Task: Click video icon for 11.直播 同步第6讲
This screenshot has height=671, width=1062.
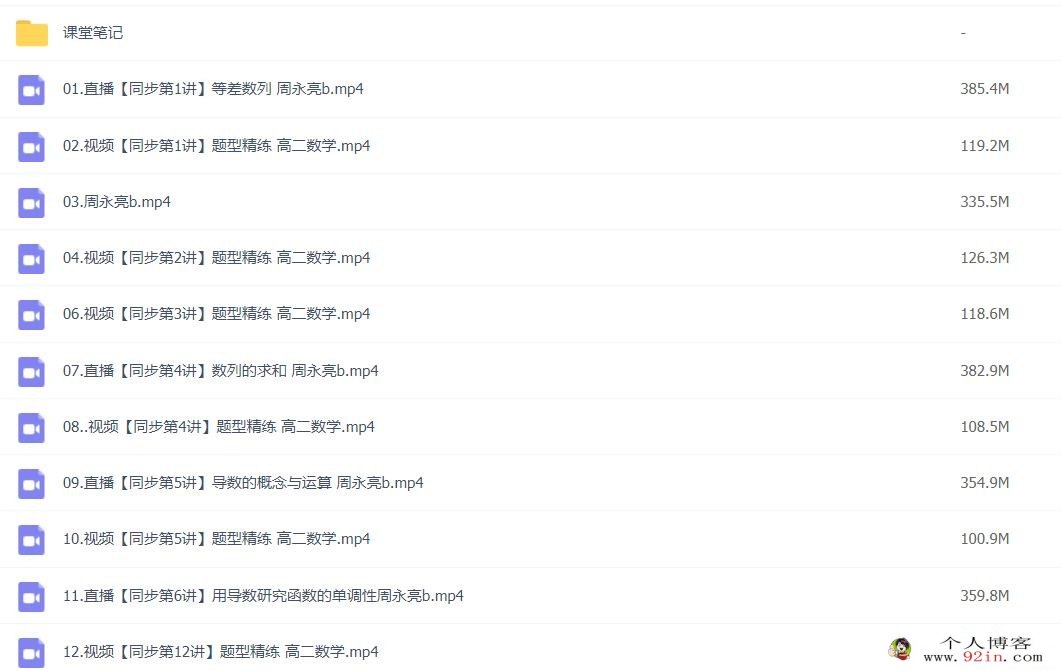Action: coord(31,597)
